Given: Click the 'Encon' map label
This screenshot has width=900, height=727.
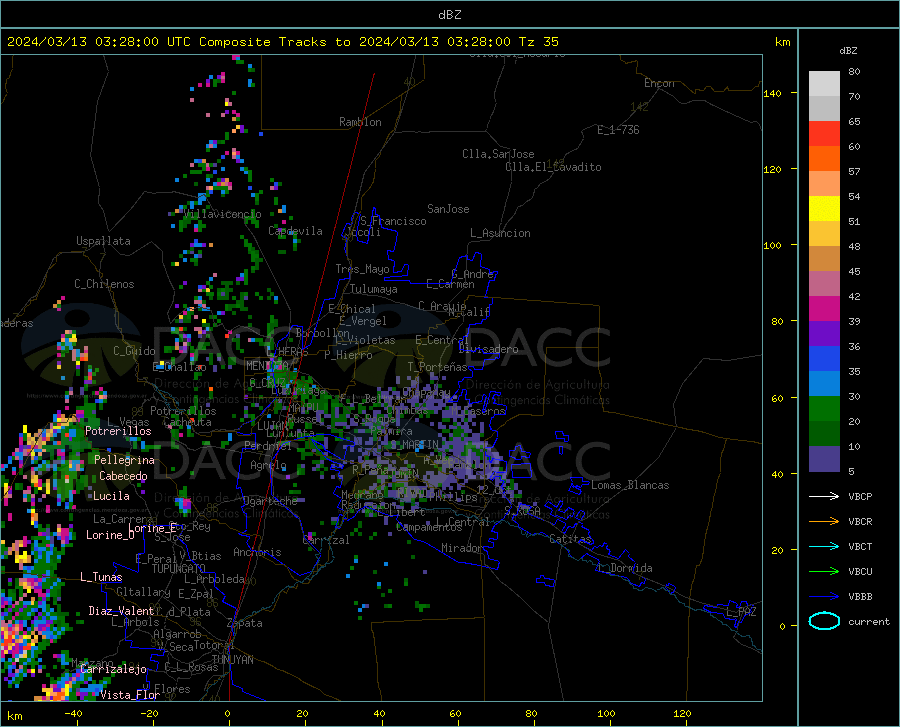Looking at the screenshot, I should pos(659,83).
